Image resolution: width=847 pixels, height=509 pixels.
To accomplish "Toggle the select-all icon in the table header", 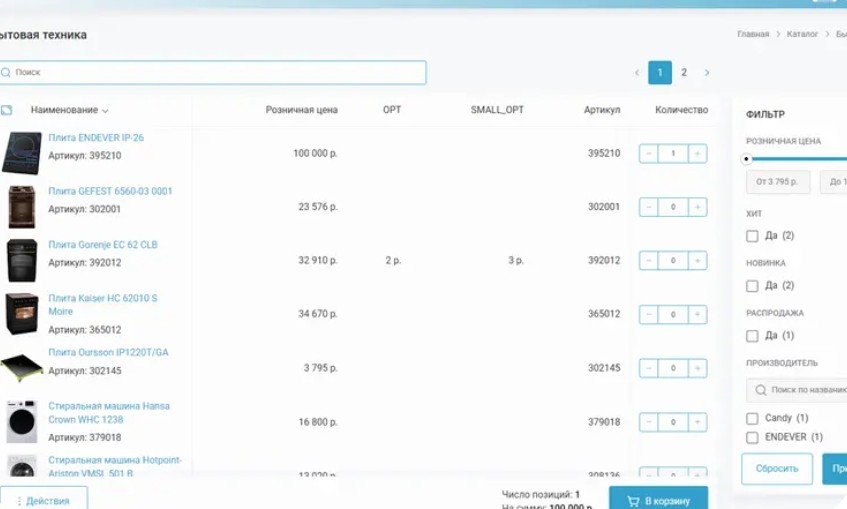I will click(6, 110).
